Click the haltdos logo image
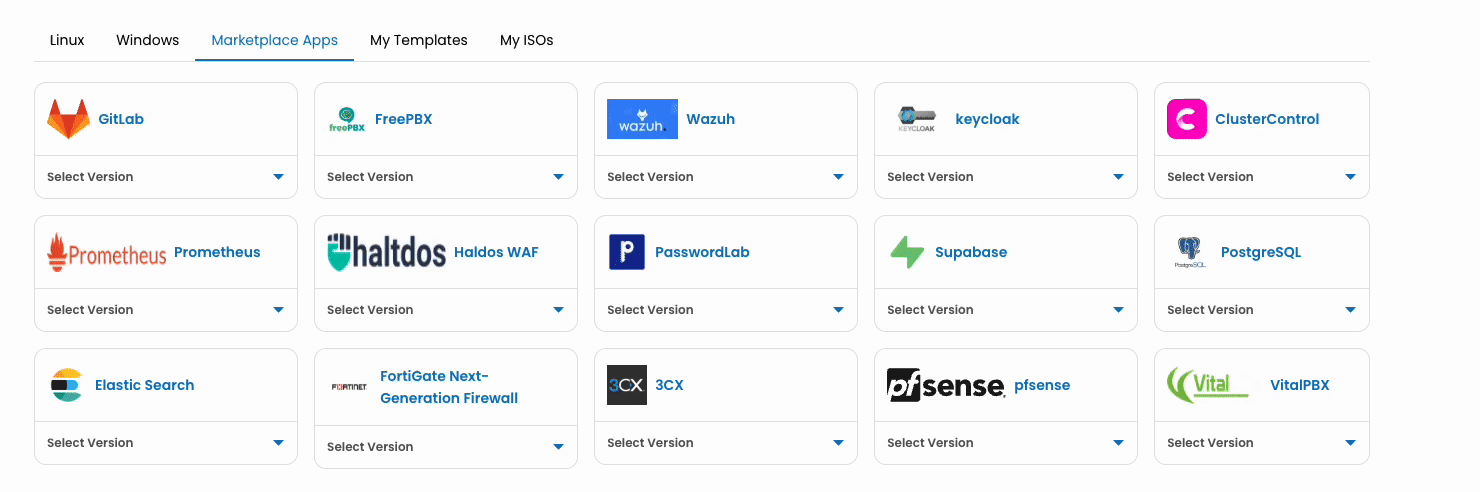The height and width of the screenshot is (492, 1480). 386,252
